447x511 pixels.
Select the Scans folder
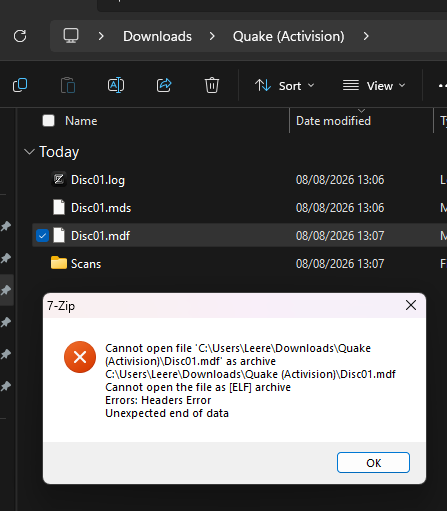[x=86, y=264]
